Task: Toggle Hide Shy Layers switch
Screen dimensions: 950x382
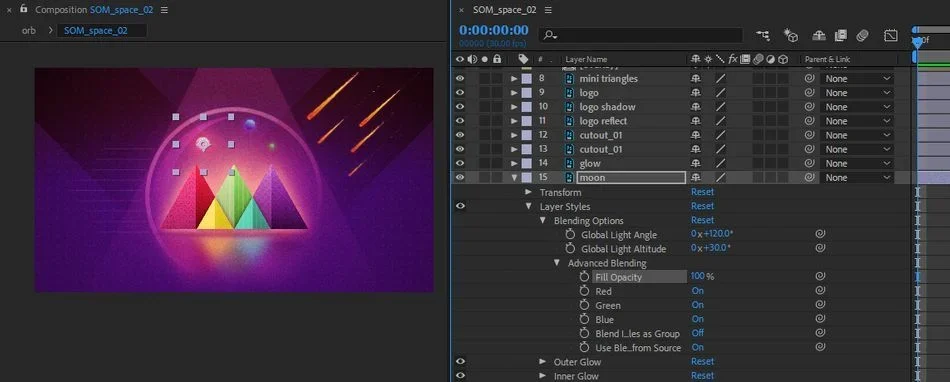Action: coord(819,36)
